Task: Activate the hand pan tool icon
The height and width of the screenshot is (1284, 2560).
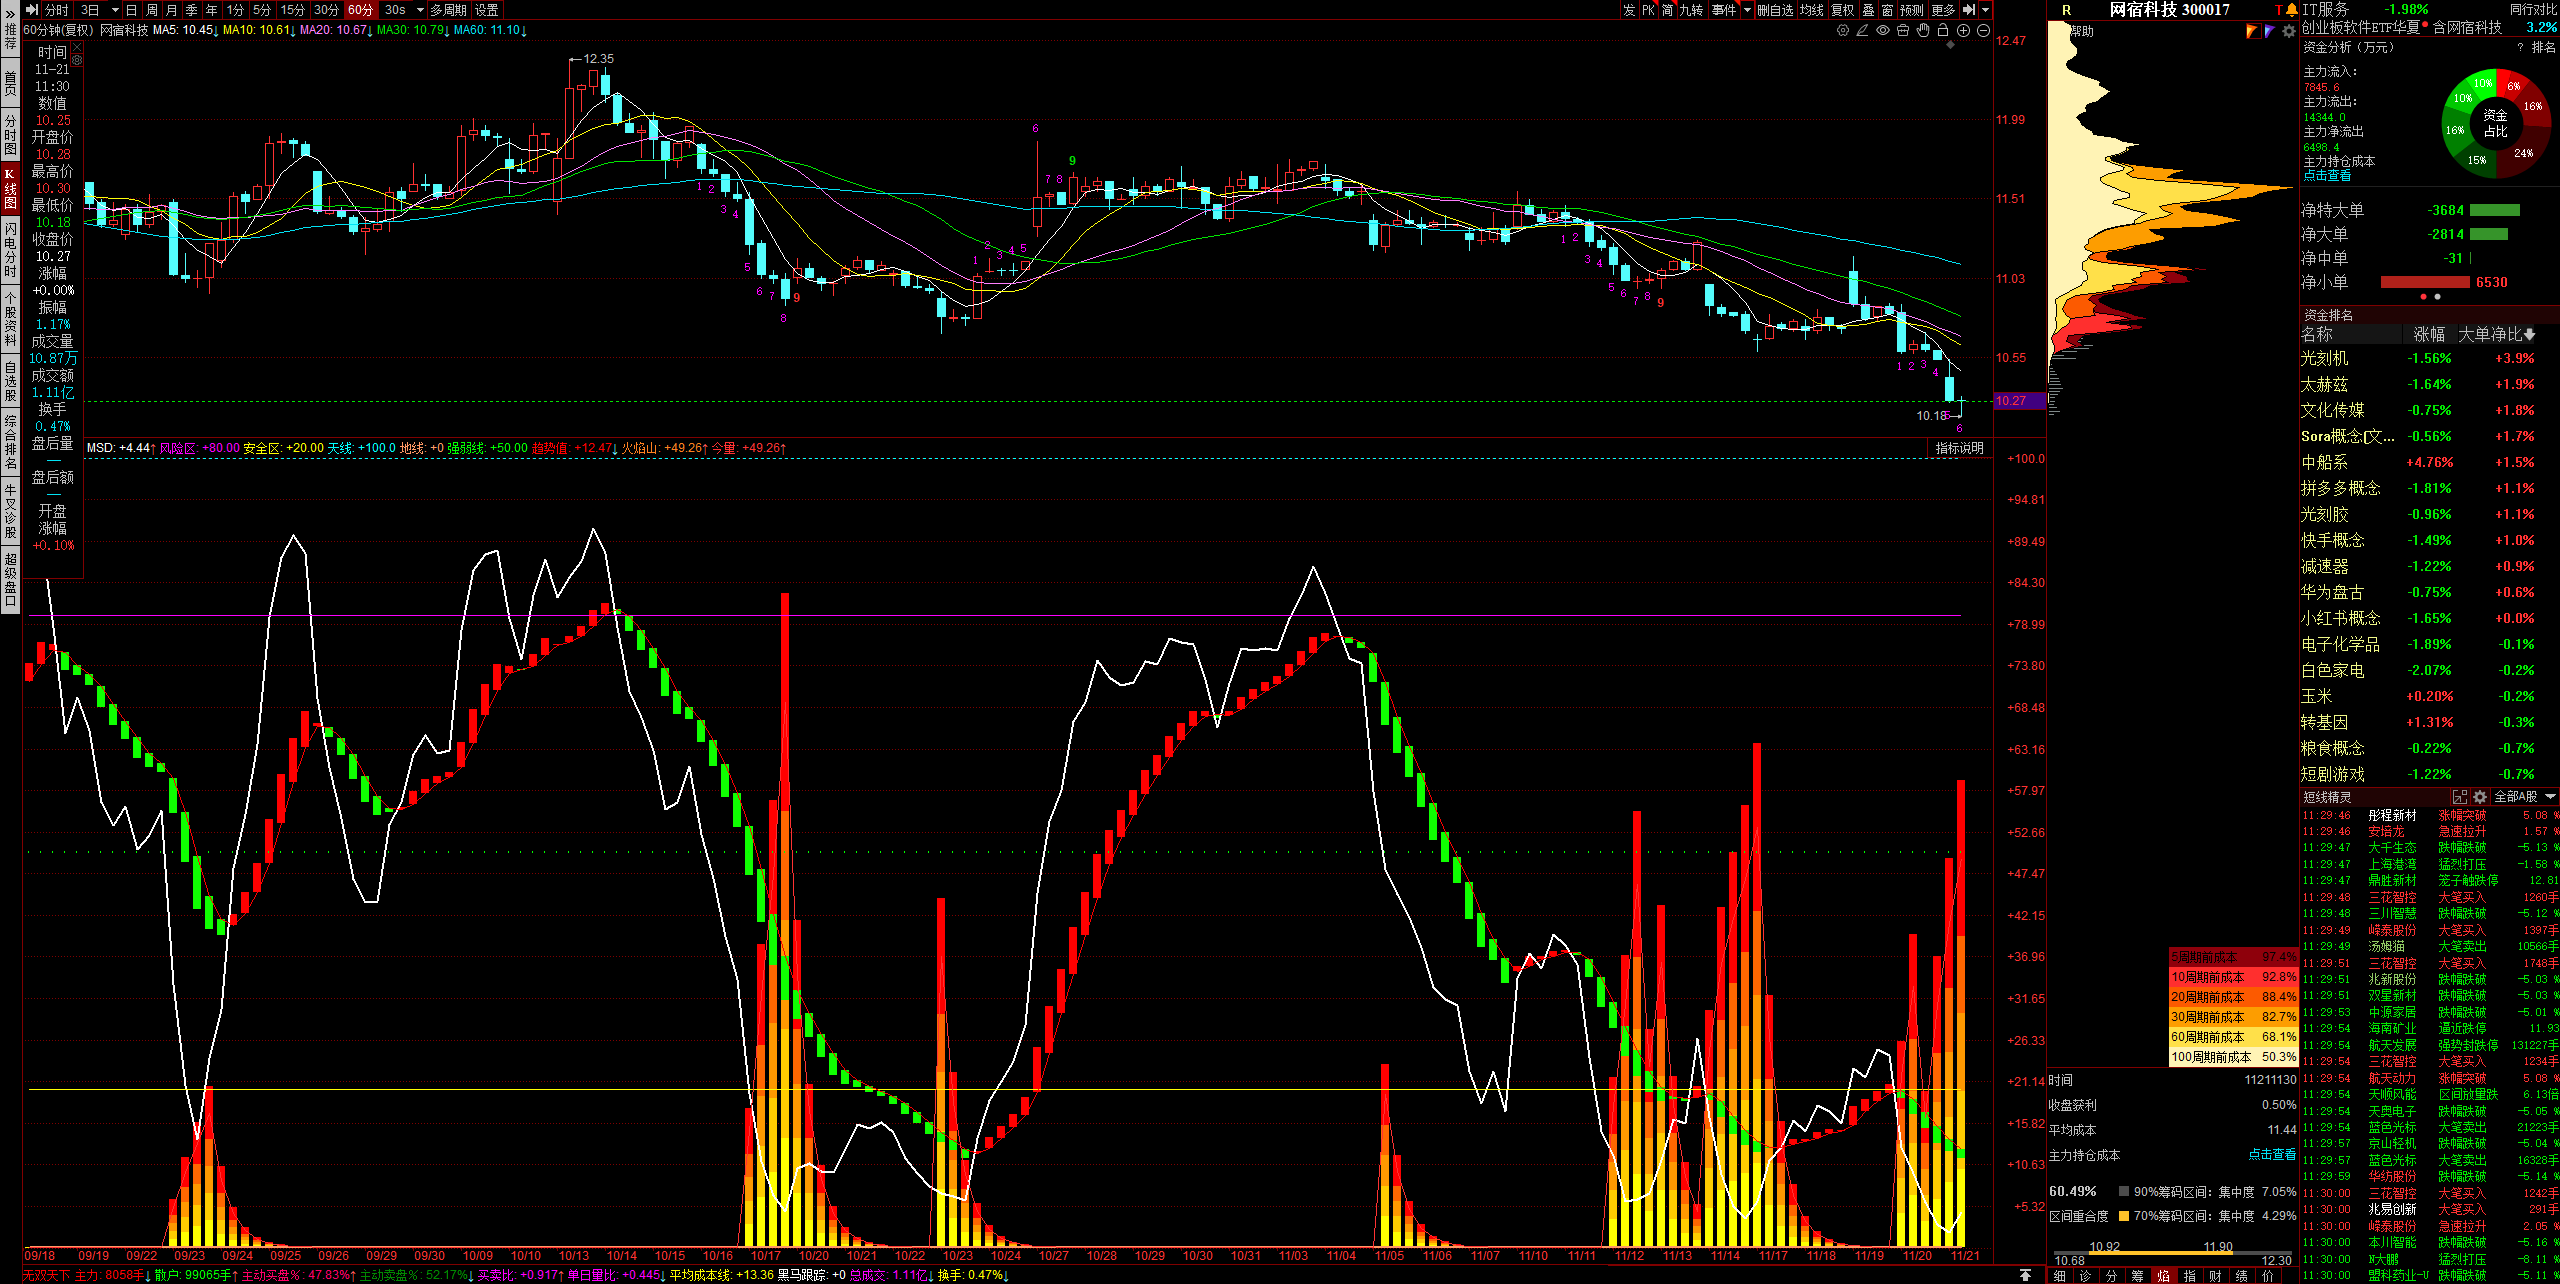Action: [1923, 30]
